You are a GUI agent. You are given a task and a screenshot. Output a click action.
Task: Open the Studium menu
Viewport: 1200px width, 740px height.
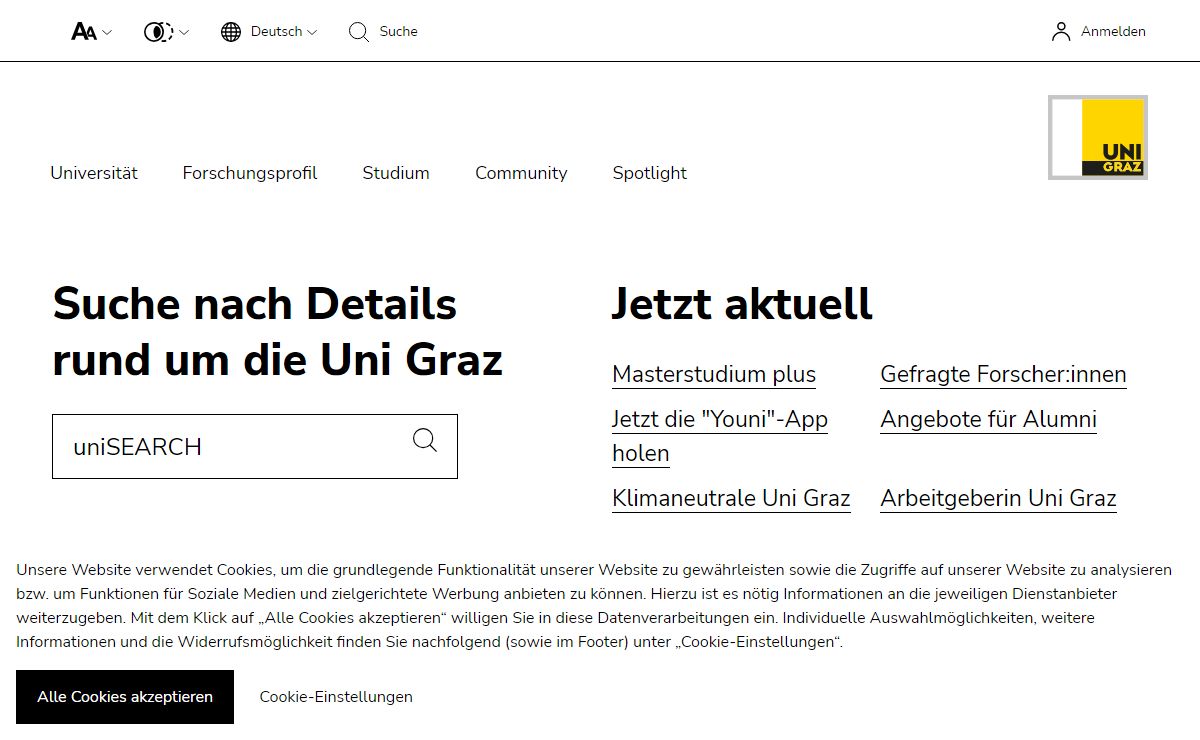(396, 173)
